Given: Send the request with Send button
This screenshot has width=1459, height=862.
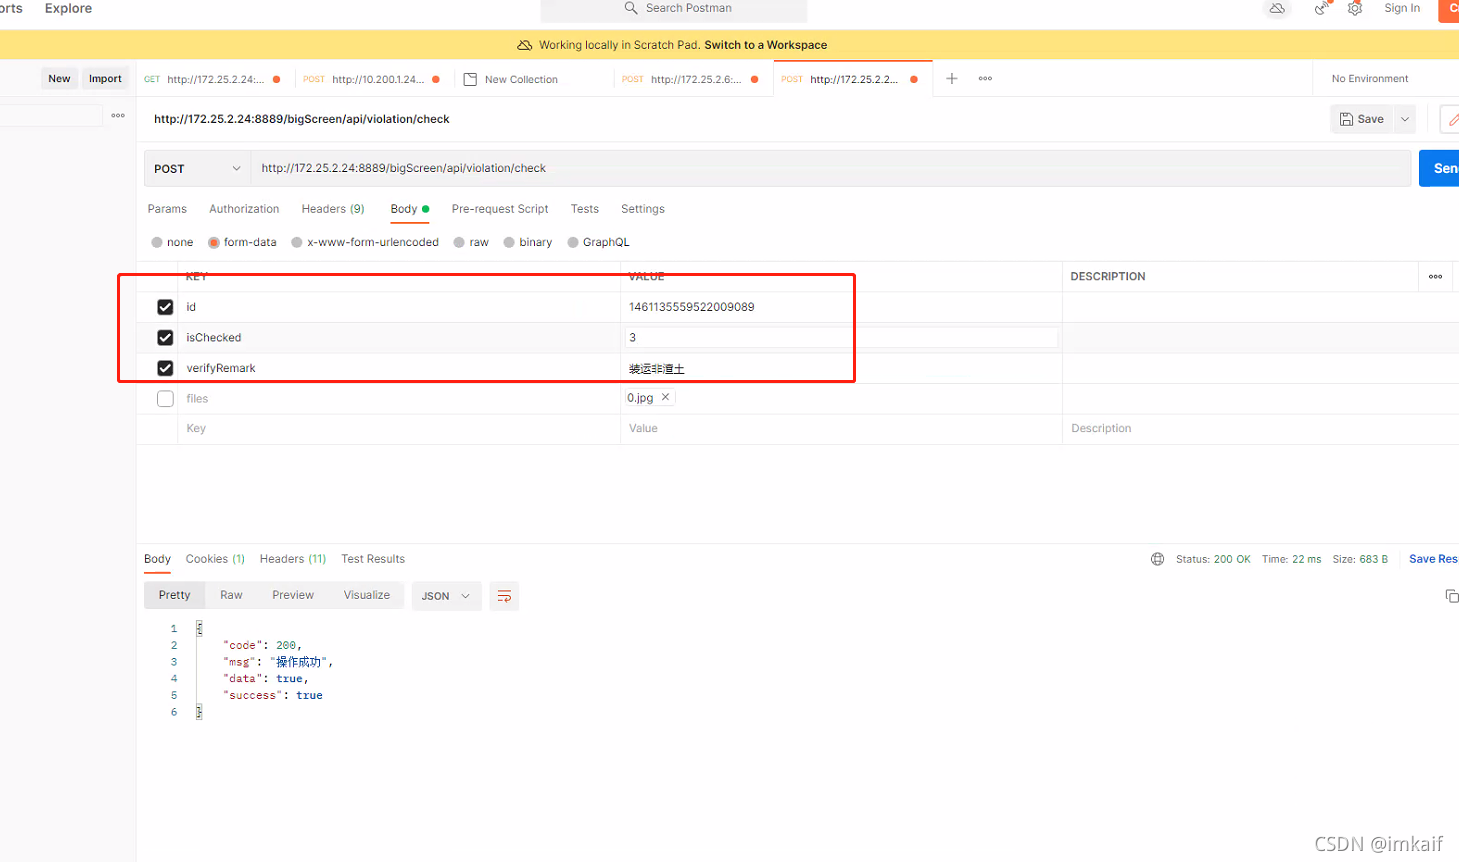Looking at the screenshot, I should click(x=1439, y=168).
